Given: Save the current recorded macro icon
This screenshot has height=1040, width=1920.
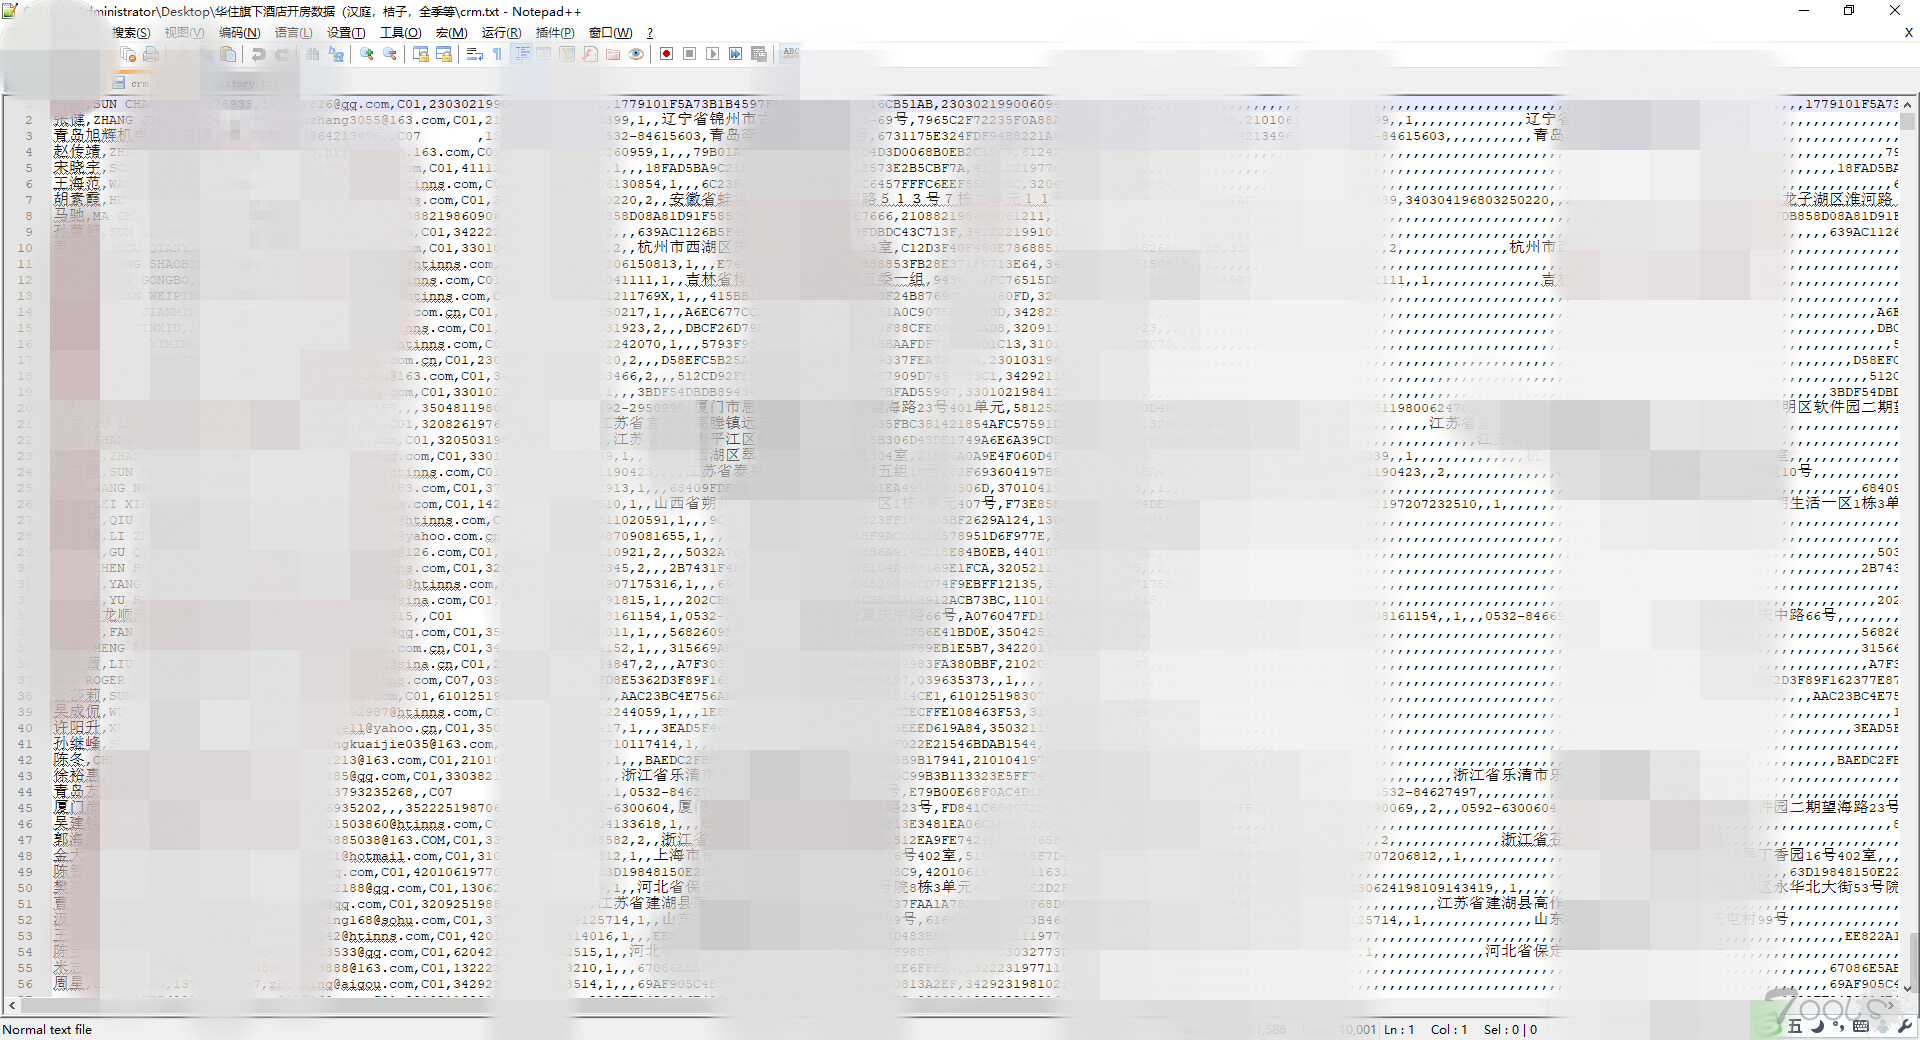Looking at the screenshot, I should [x=759, y=54].
